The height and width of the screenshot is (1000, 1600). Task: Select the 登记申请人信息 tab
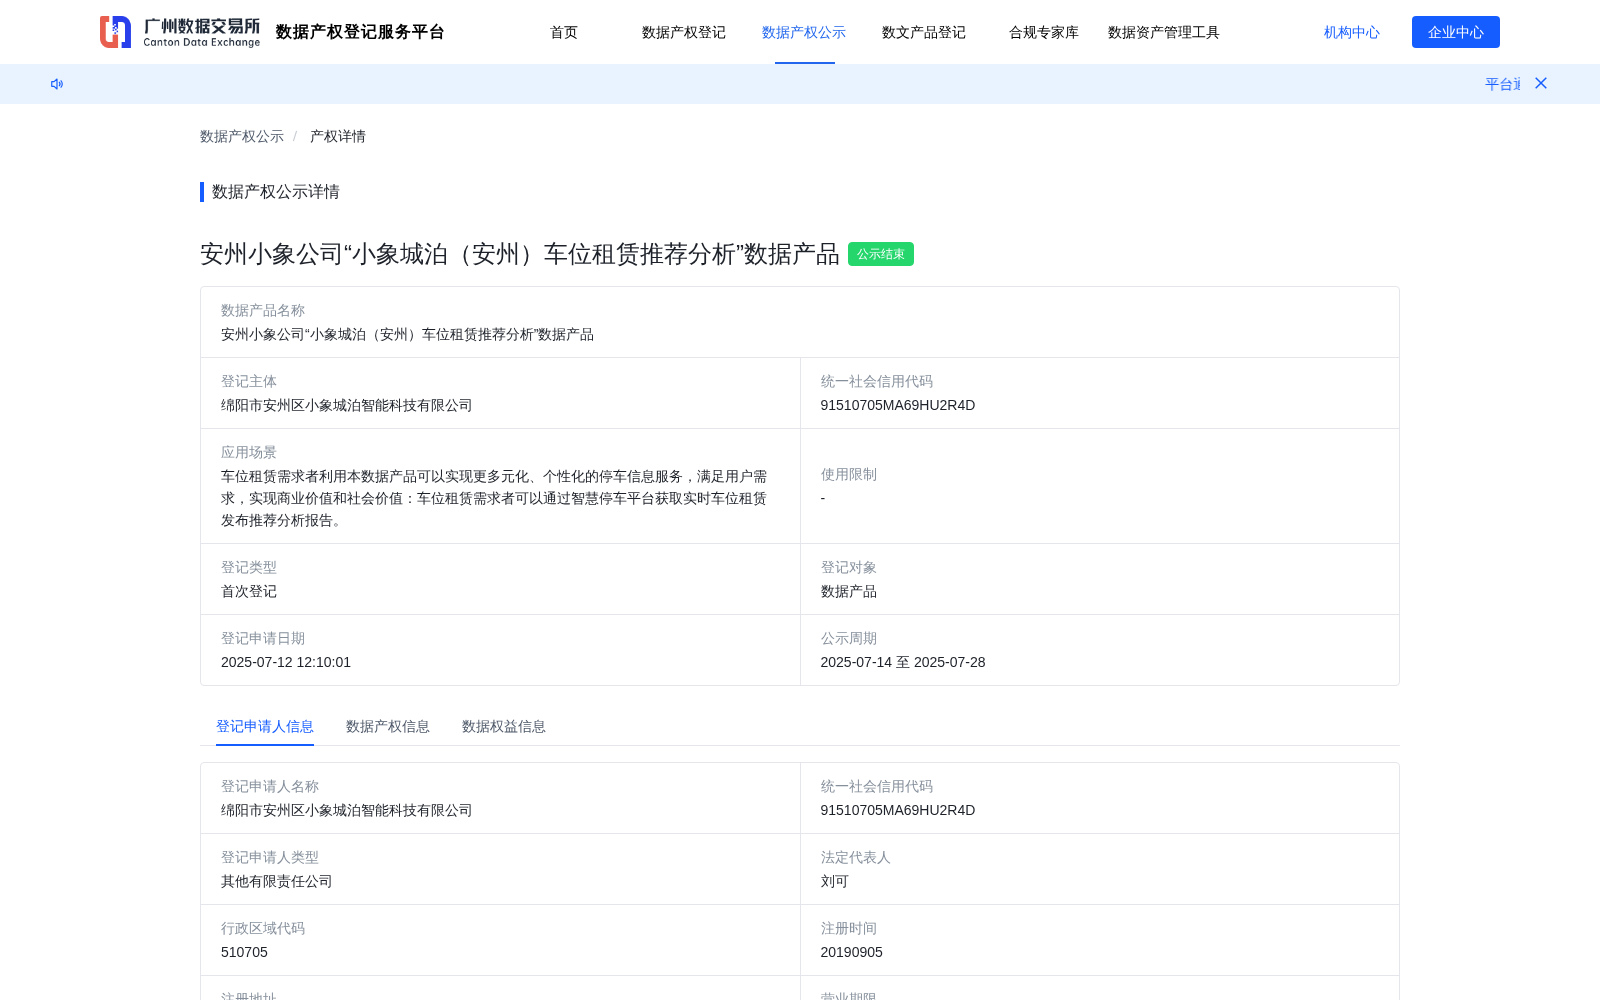pos(265,726)
